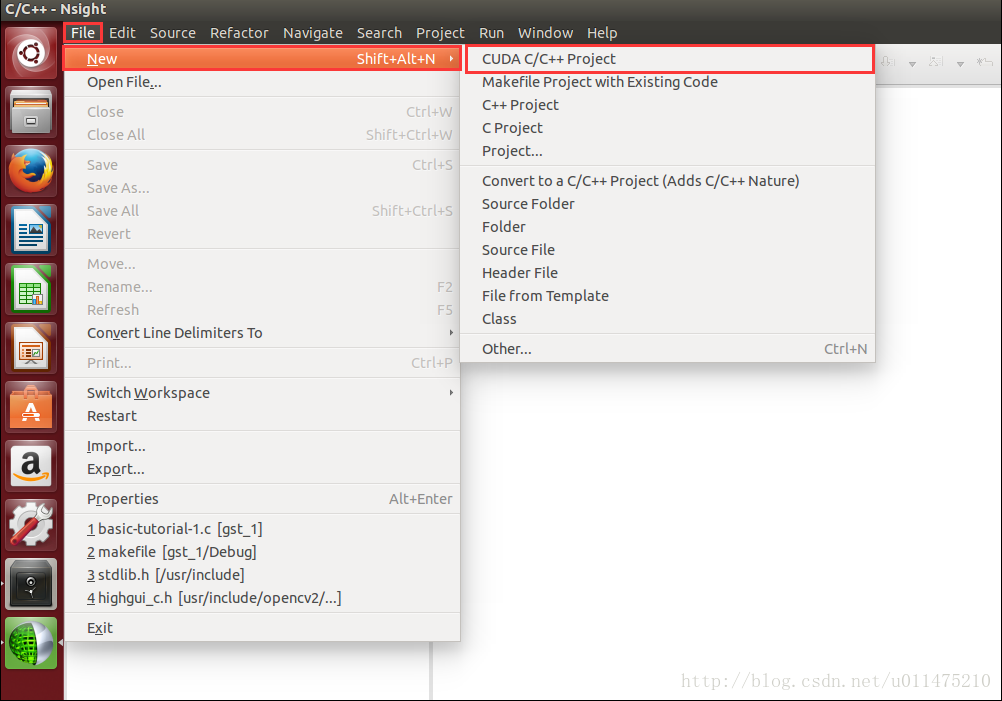The image size is (1002, 701).
Task: Select Restart in the File menu
Action: [x=262, y=416]
